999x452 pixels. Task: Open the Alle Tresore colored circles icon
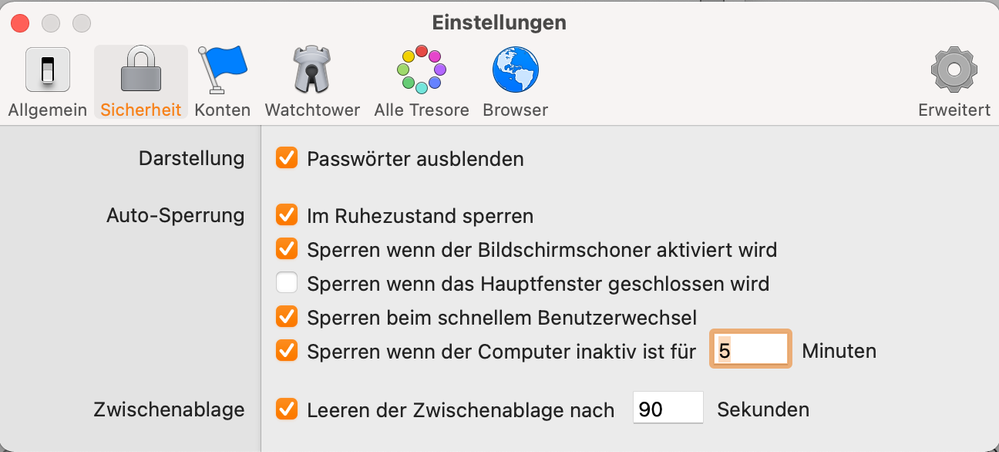tap(421, 72)
